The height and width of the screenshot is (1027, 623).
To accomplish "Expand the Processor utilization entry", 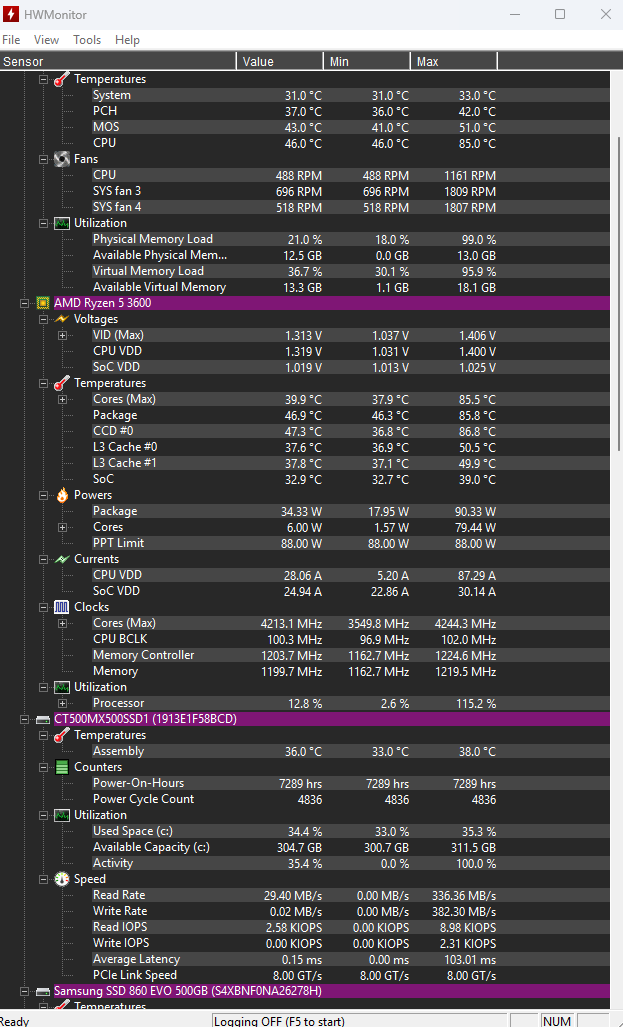I will (x=62, y=703).
